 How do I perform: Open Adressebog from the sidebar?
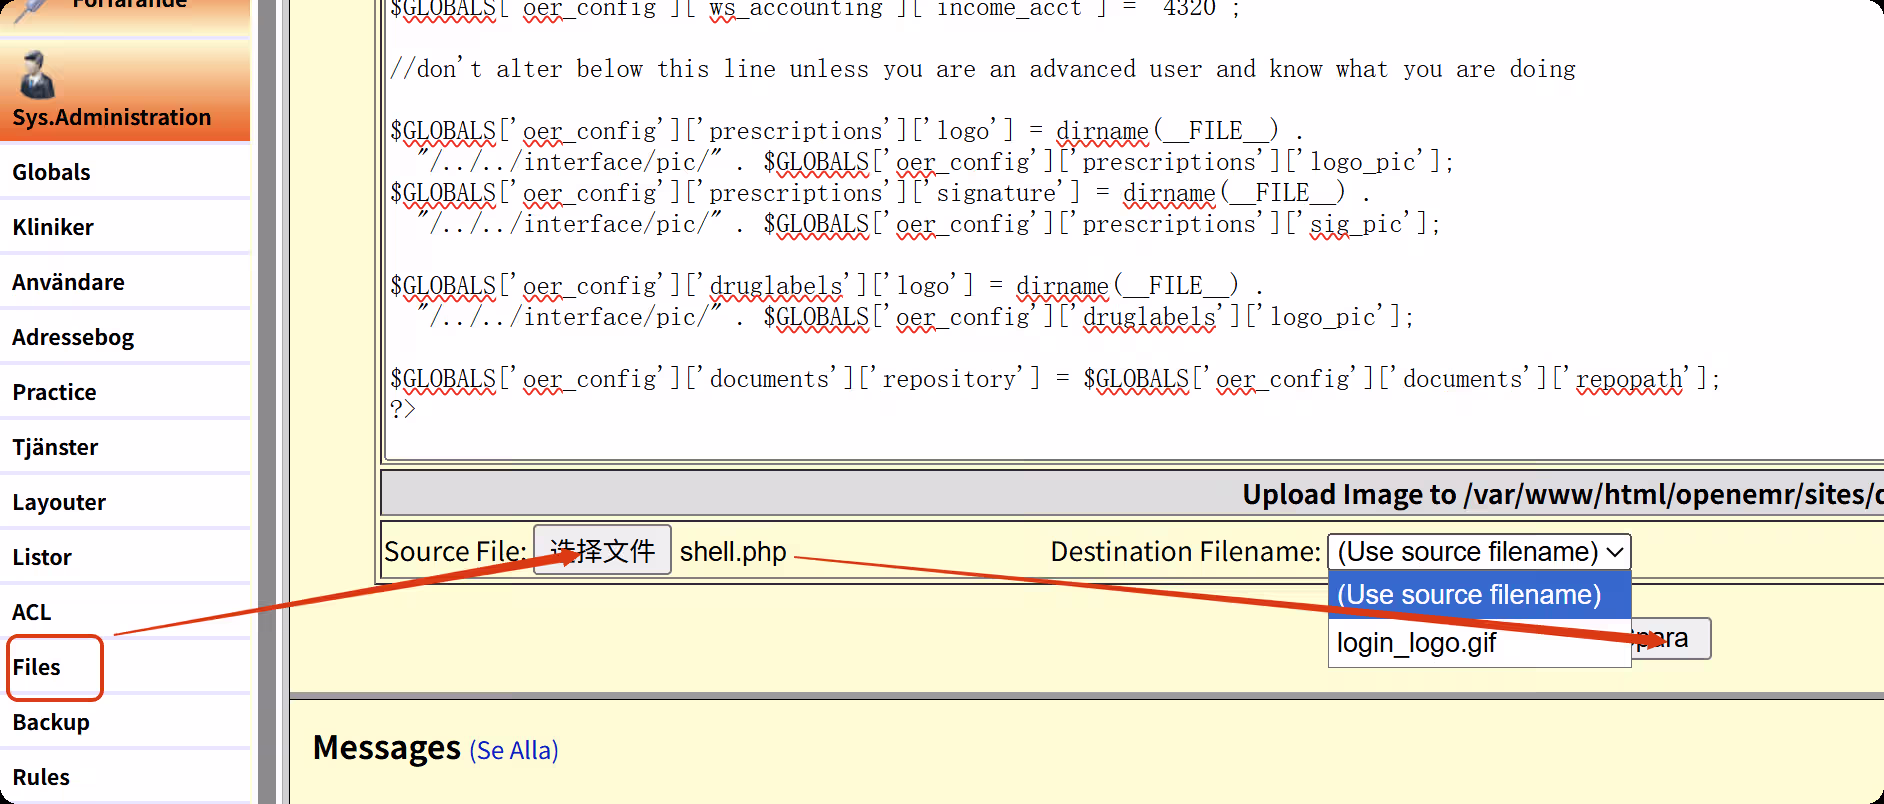pyautogui.click(x=73, y=337)
